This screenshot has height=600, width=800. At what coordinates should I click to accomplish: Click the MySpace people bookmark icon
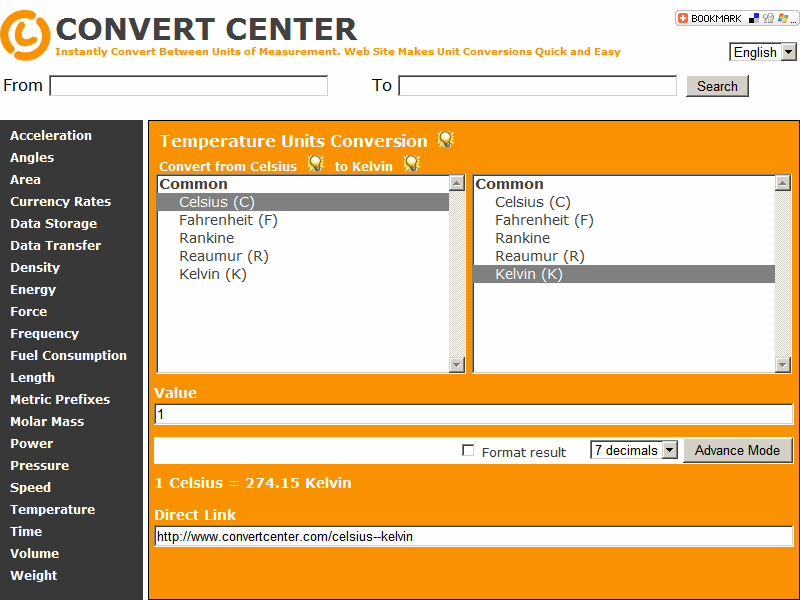click(x=768, y=18)
